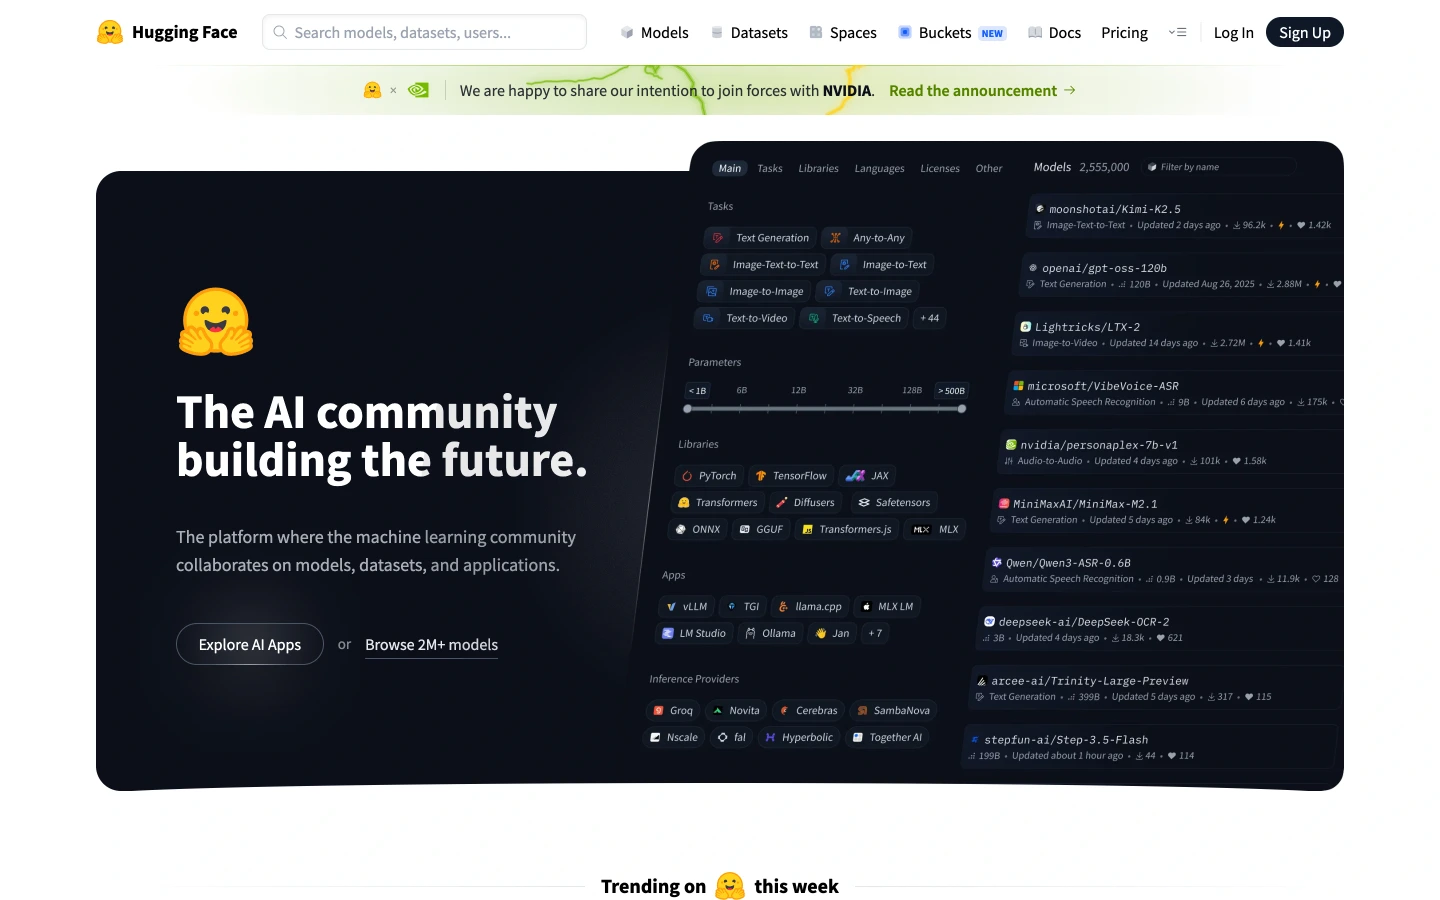
Task: Toggle the PyTorch library filter
Action: [x=709, y=476]
